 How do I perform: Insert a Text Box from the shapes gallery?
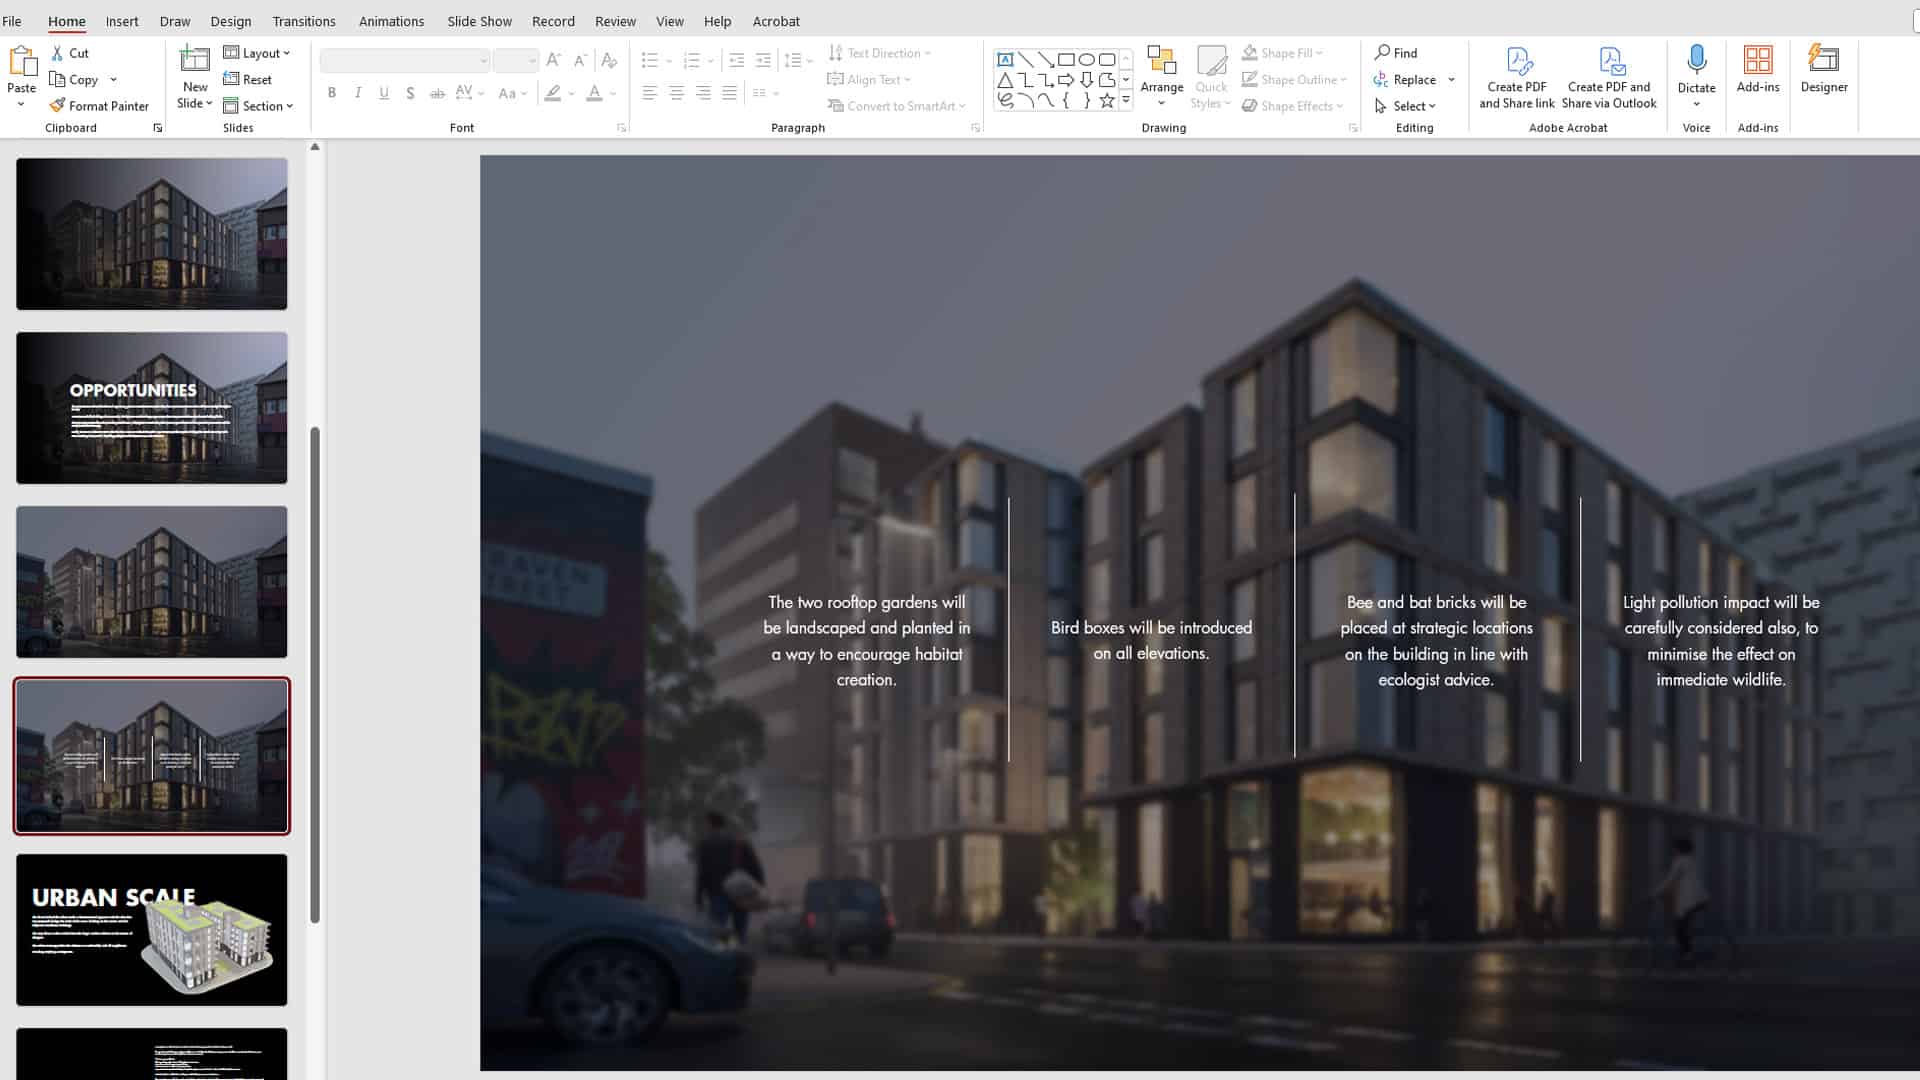coord(1007,59)
